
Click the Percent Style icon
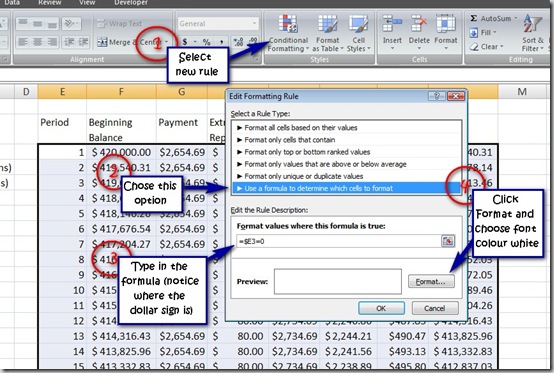206,42
